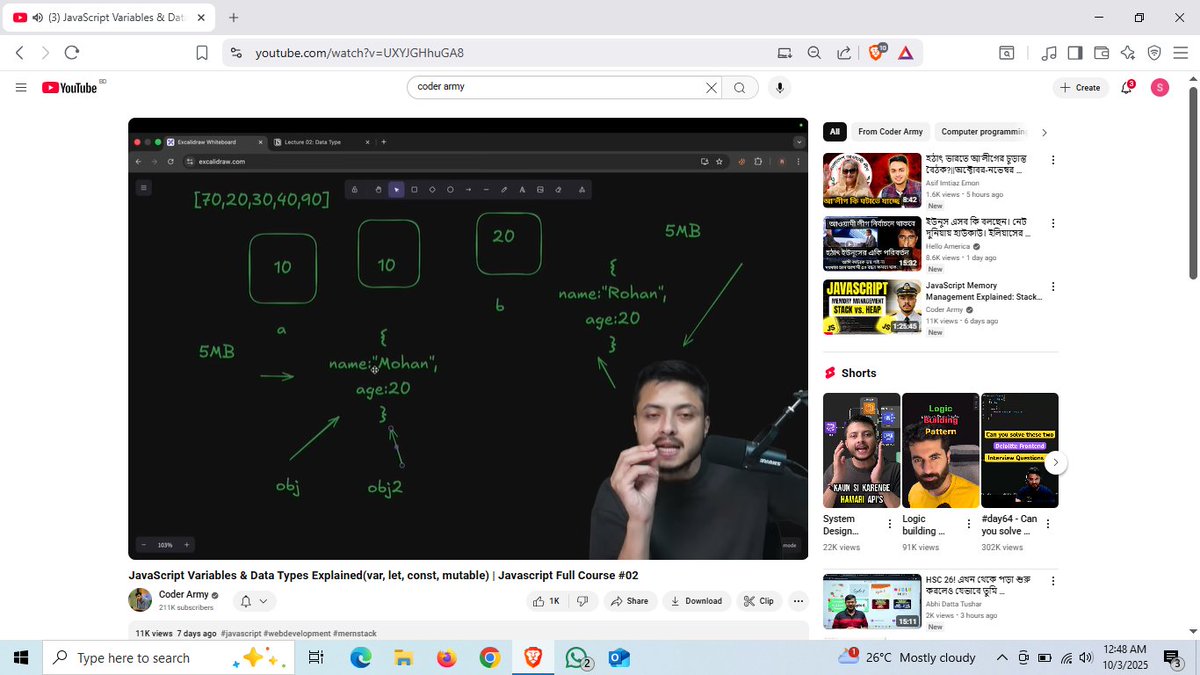The width and height of the screenshot is (1200, 675).
Task: Open the Brave VPN shield icon
Action: [x=1154, y=53]
